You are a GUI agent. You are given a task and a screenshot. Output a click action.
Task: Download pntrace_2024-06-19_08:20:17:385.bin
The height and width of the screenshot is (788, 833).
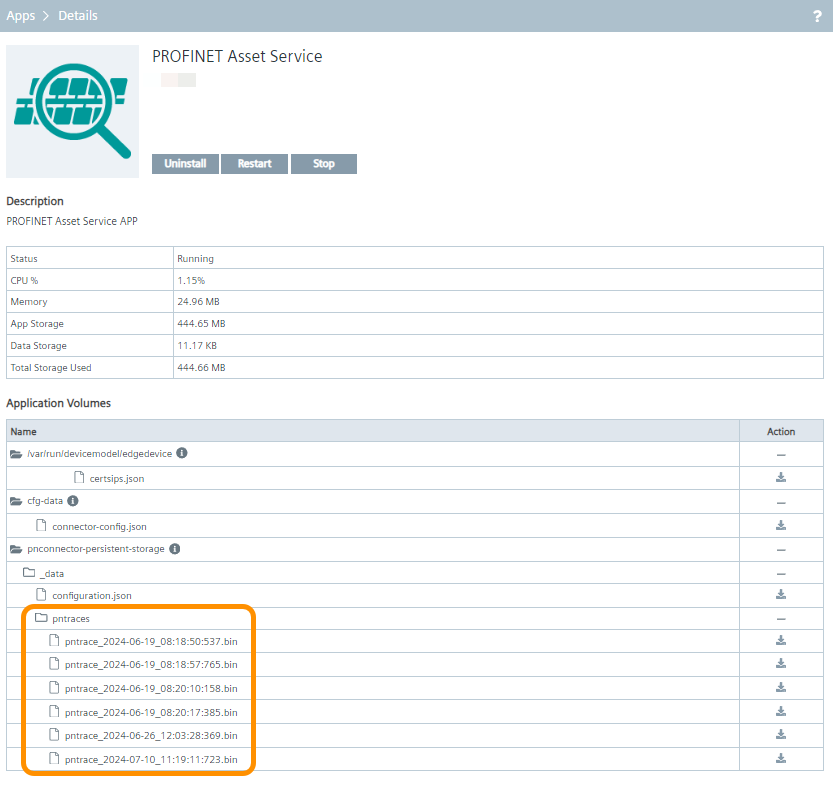click(x=780, y=711)
